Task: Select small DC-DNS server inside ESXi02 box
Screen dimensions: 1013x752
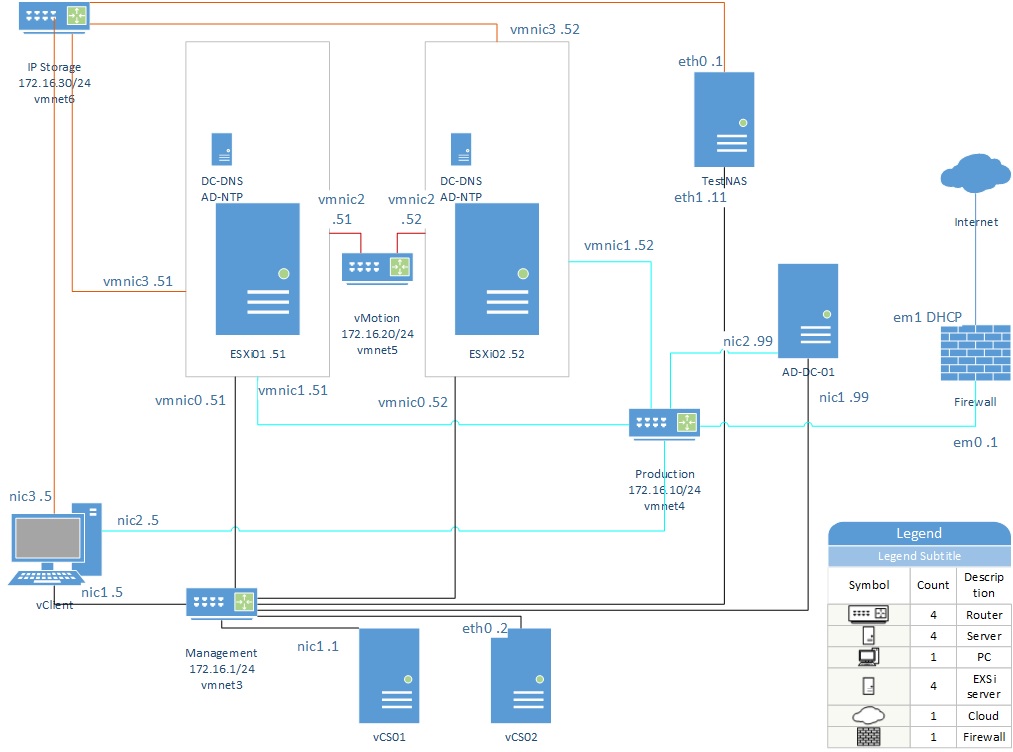Action: pyautogui.click(x=461, y=150)
